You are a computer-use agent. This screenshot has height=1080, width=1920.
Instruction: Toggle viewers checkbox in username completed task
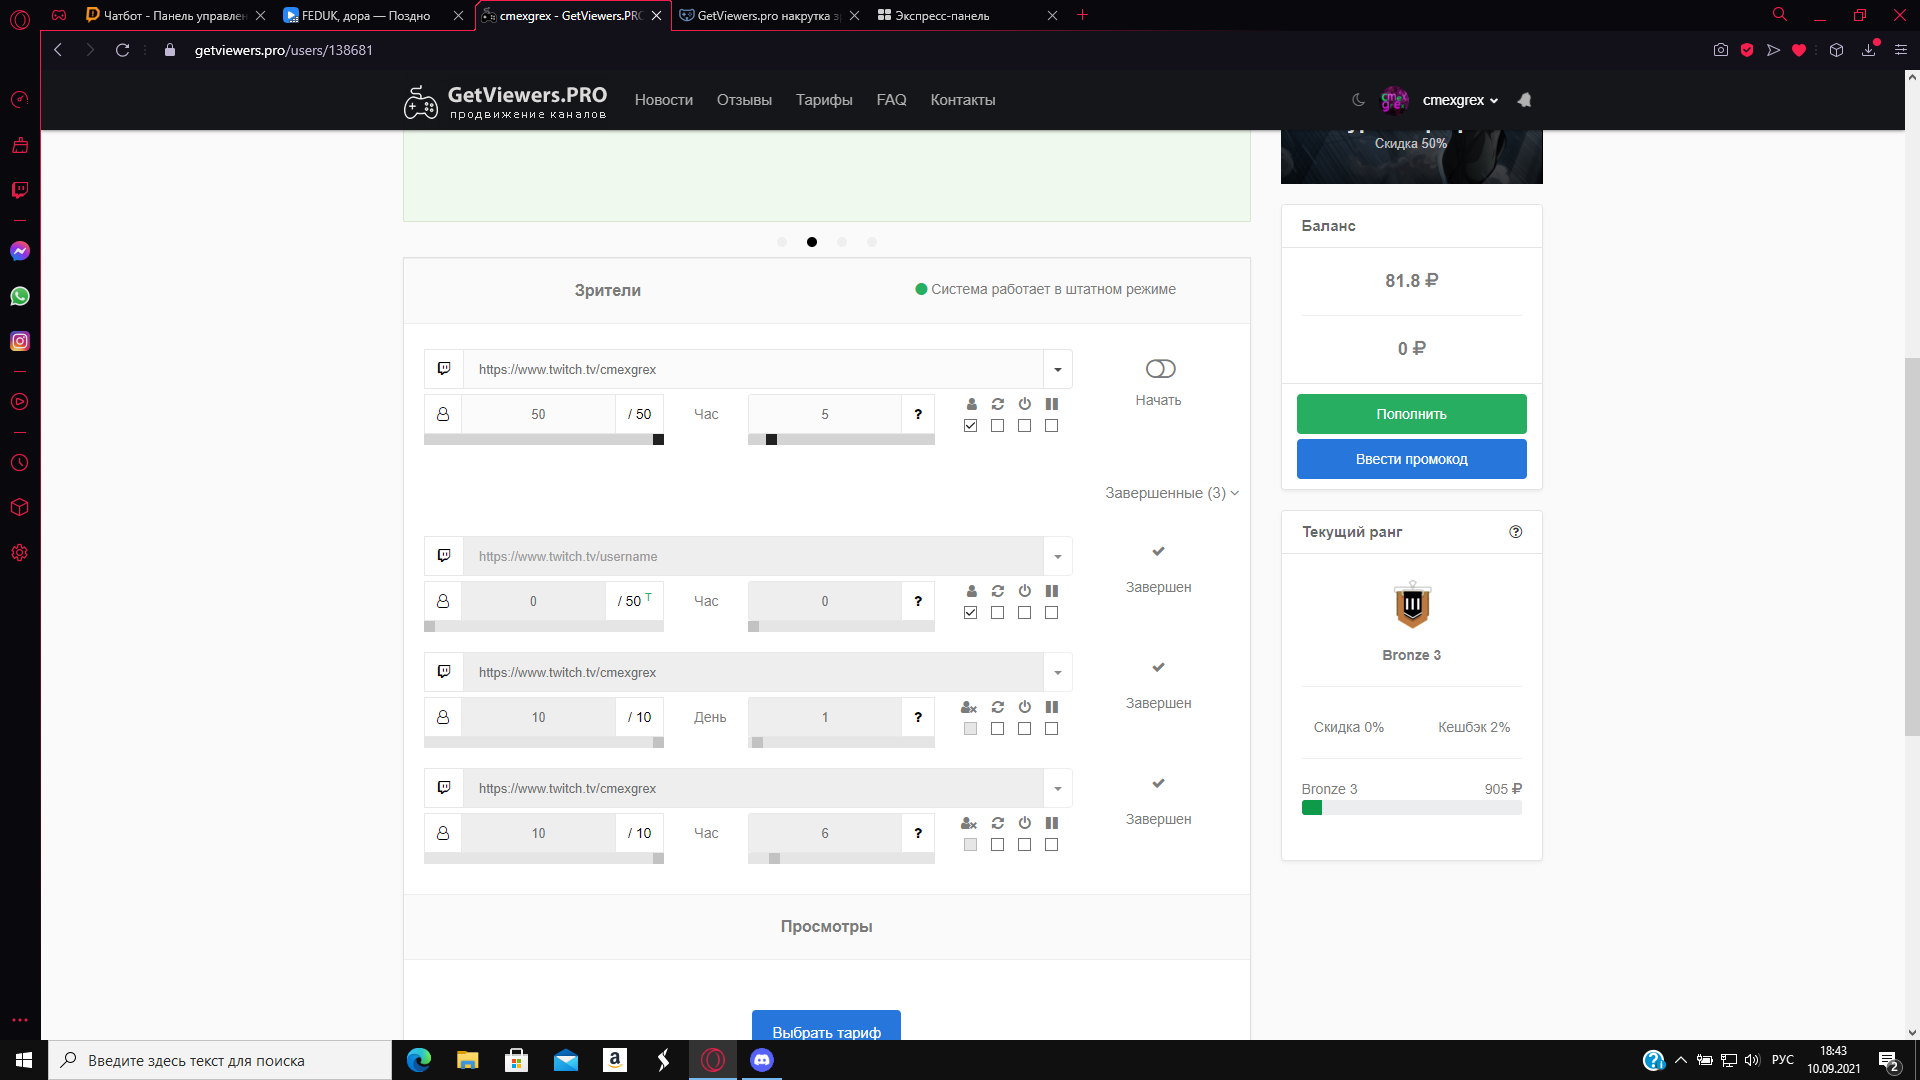(x=970, y=613)
